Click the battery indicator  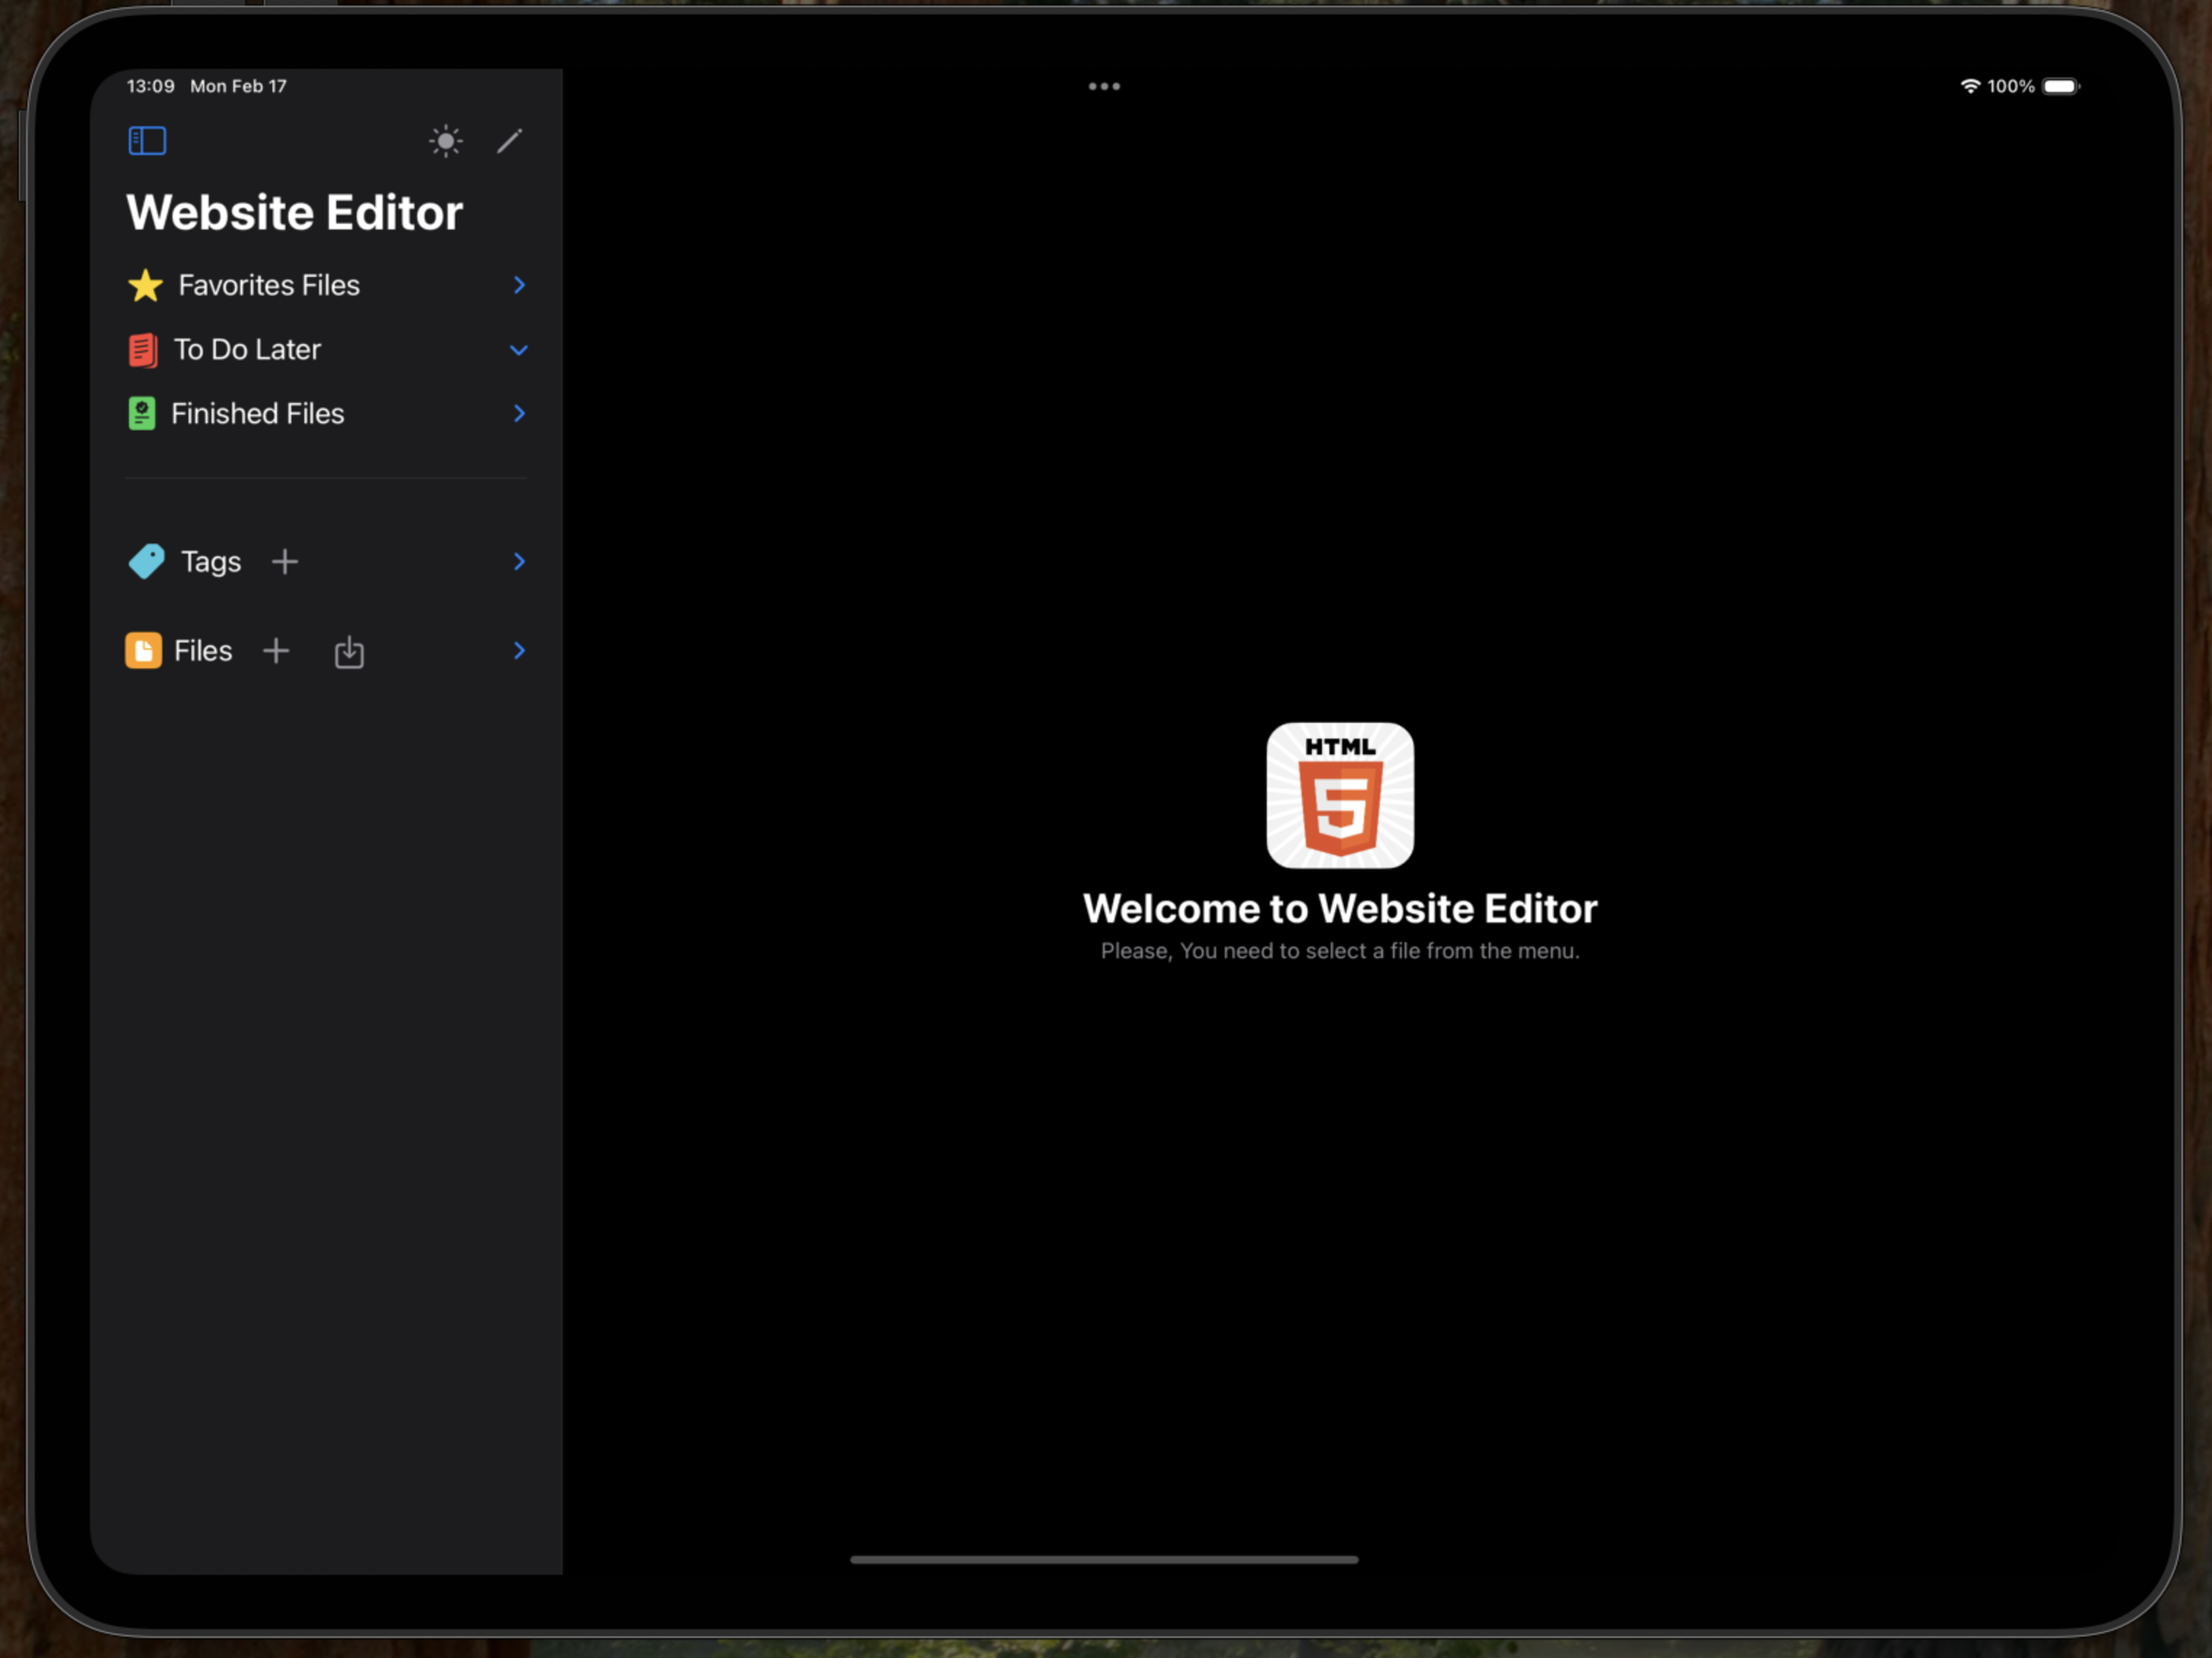[2061, 86]
